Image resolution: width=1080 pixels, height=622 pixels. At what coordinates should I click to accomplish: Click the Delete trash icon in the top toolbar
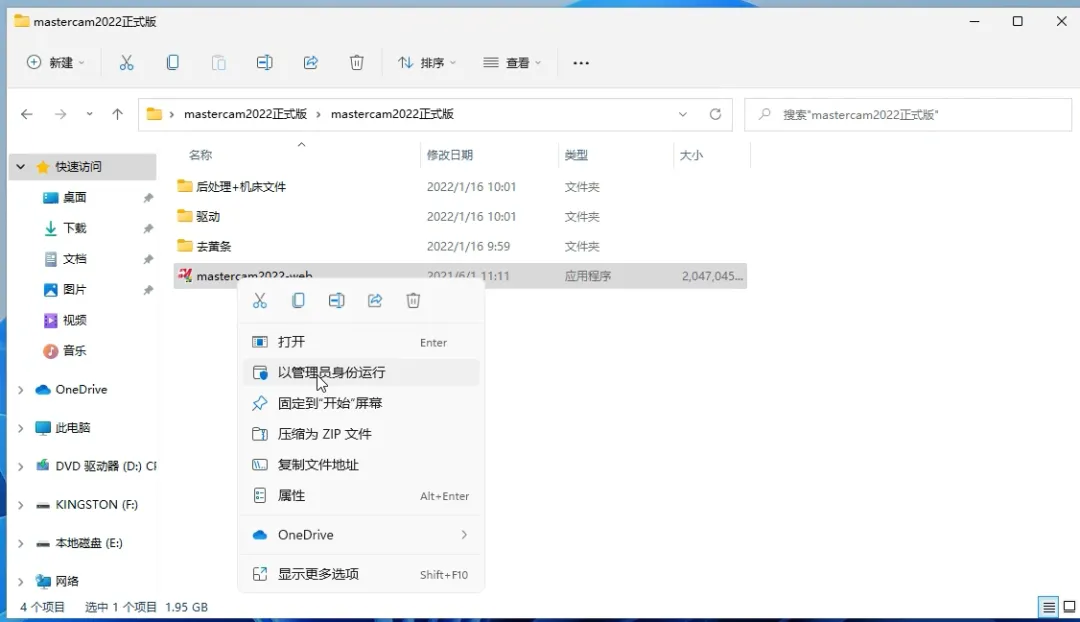pos(357,63)
